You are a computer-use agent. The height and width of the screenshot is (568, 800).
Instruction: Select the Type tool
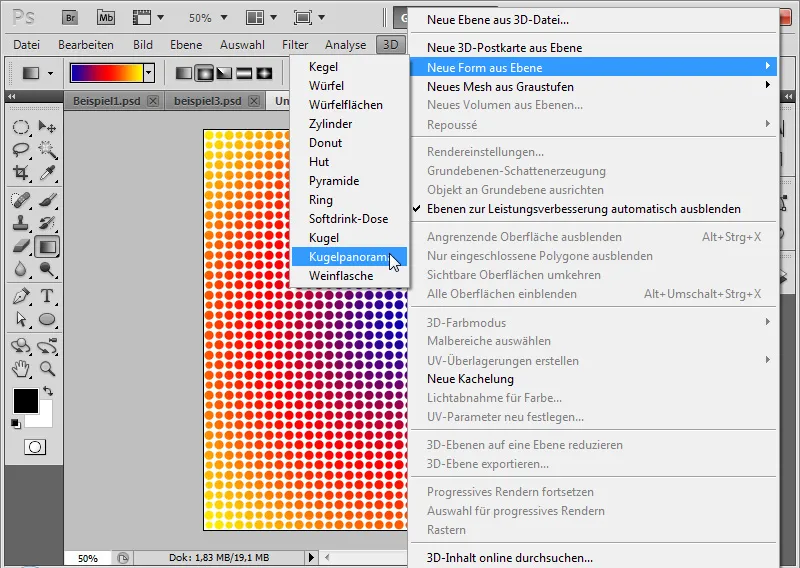coord(47,296)
